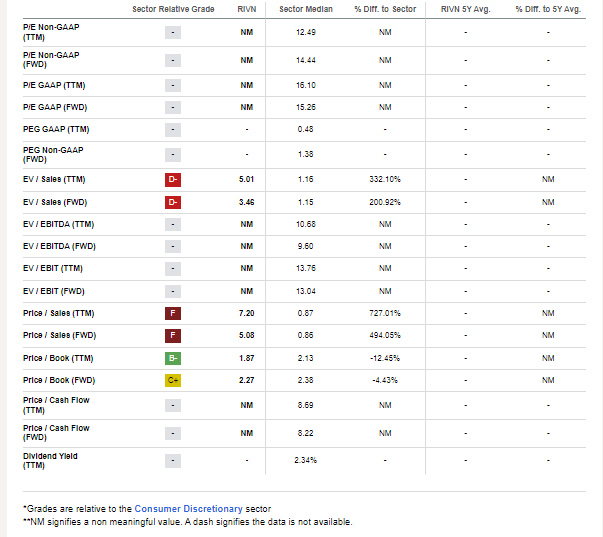Click the empty grade badge for P/E Non-GAAP (TTM)
603x537 pixels.
click(x=173, y=32)
